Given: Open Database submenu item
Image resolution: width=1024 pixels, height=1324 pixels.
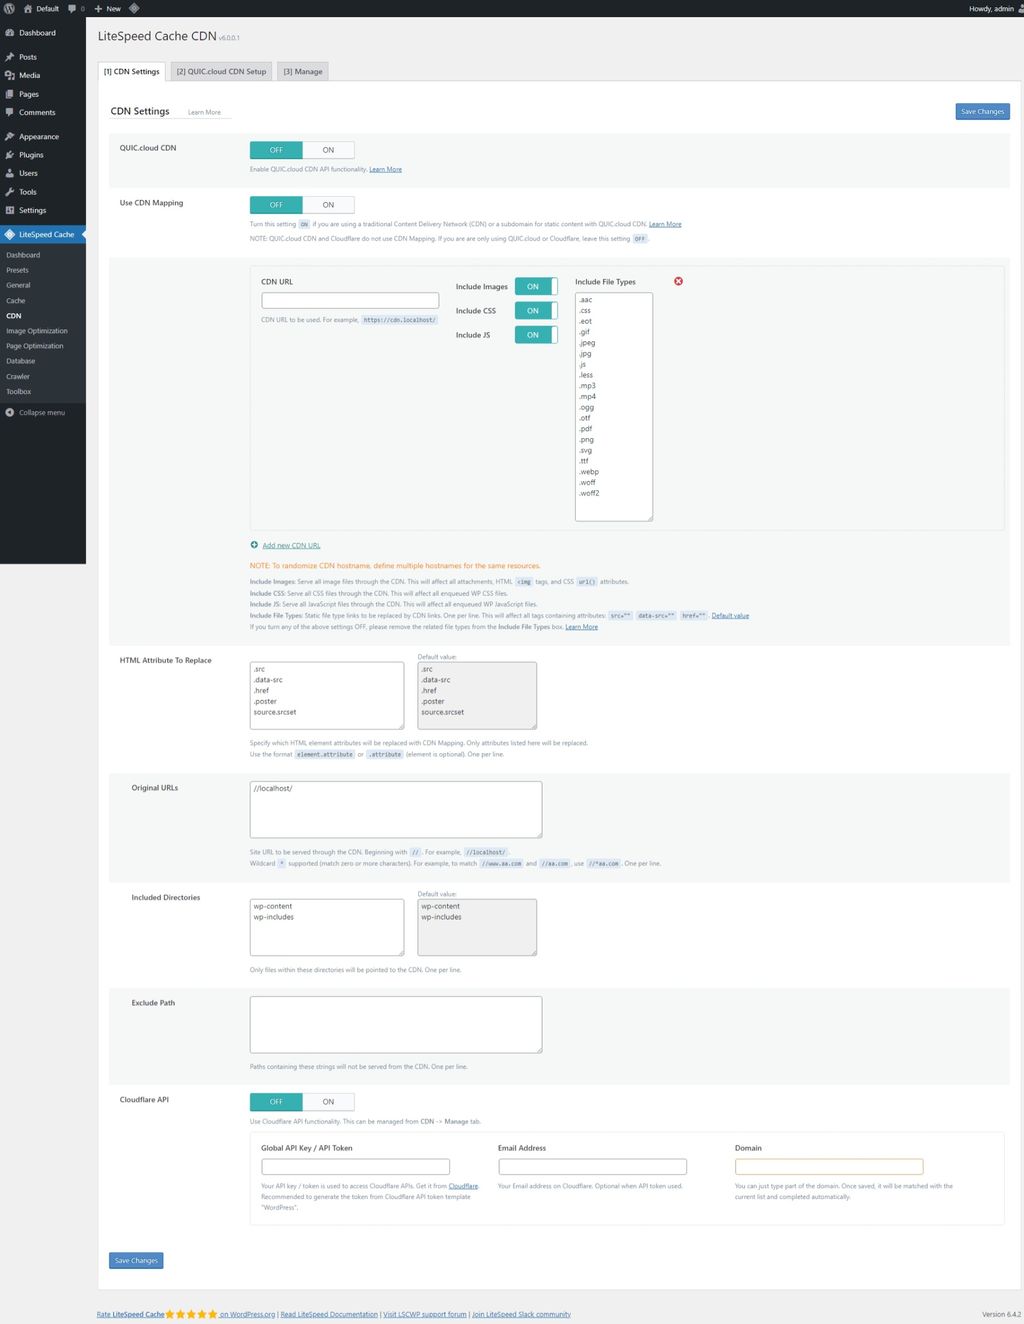Looking at the screenshot, I should pos(20,361).
